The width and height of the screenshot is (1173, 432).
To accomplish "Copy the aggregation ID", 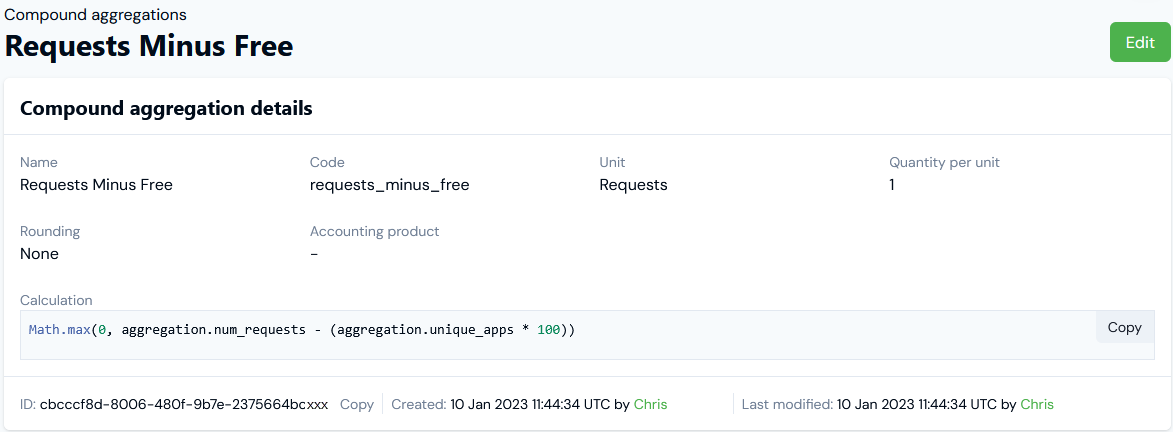I will [356, 404].
